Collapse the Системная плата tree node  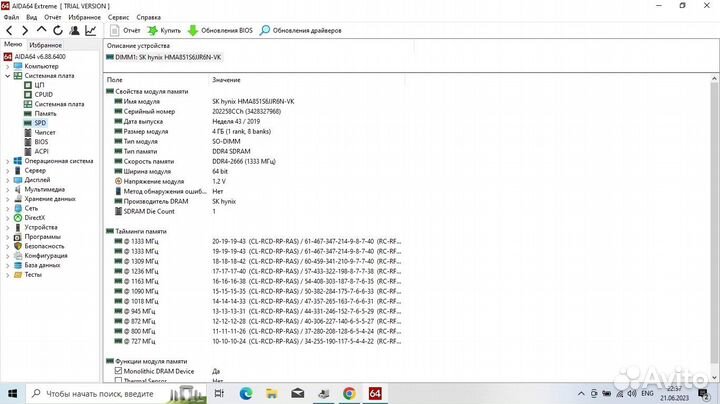point(7,76)
